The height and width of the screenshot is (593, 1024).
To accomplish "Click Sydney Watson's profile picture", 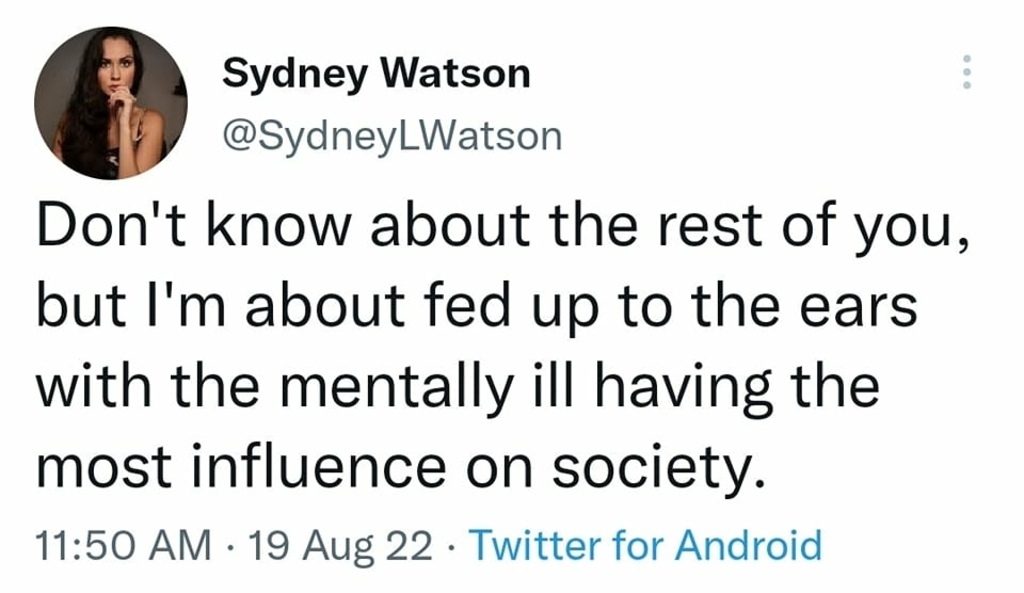I will pos(111,104).
